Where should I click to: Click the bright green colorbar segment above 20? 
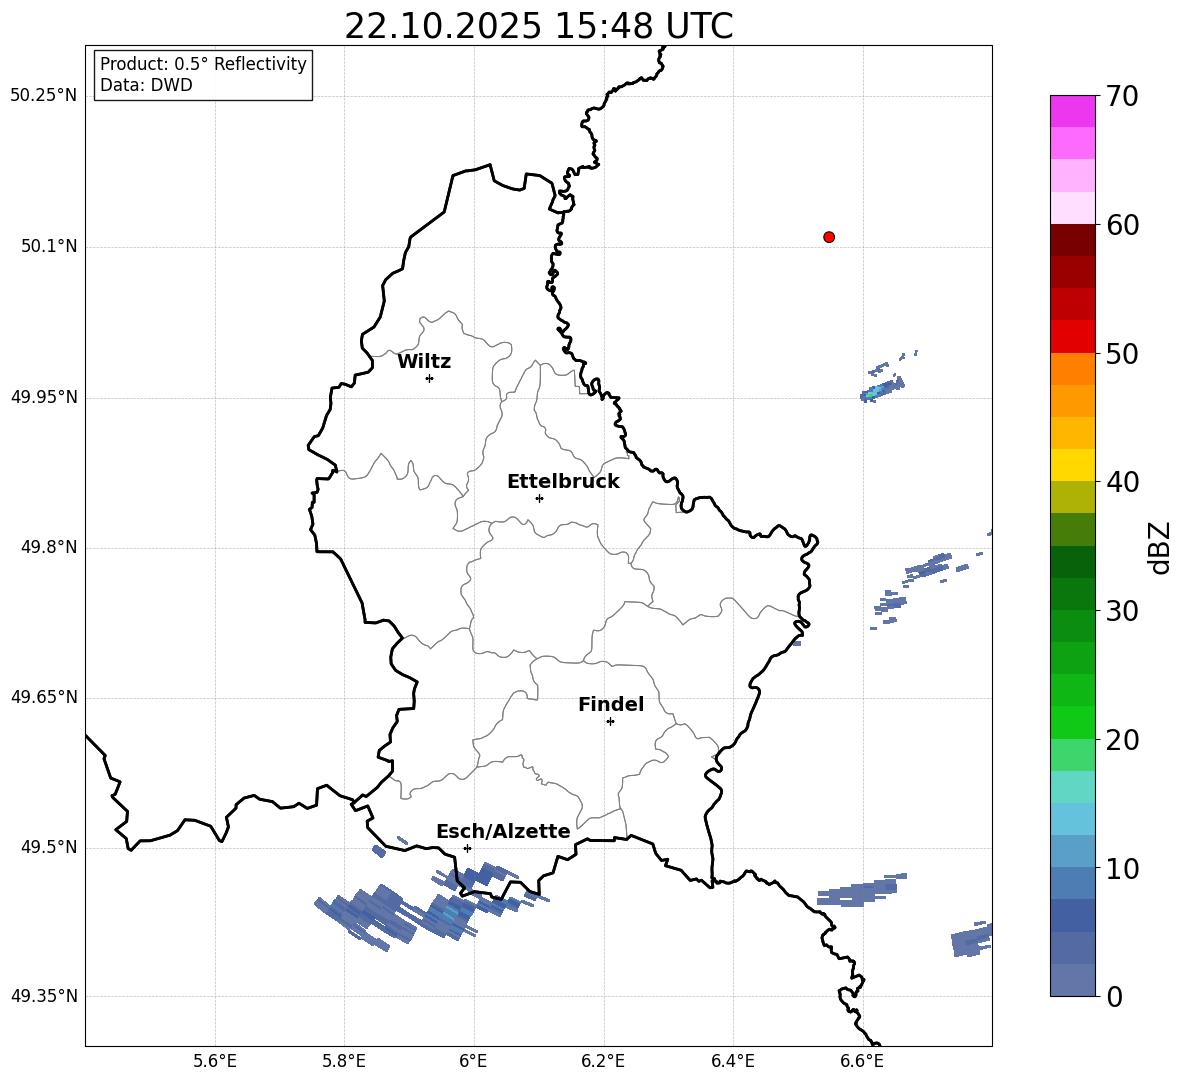click(x=1072, y=722)
